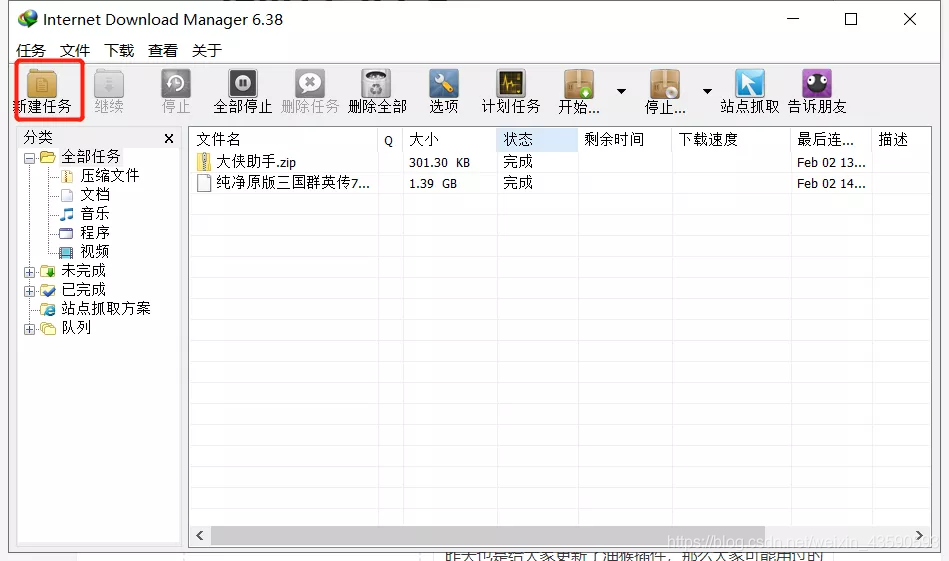
Task: Open dropdown arrow next to 停止 queue
Action: pyautogui.click(x=707, y=91)
